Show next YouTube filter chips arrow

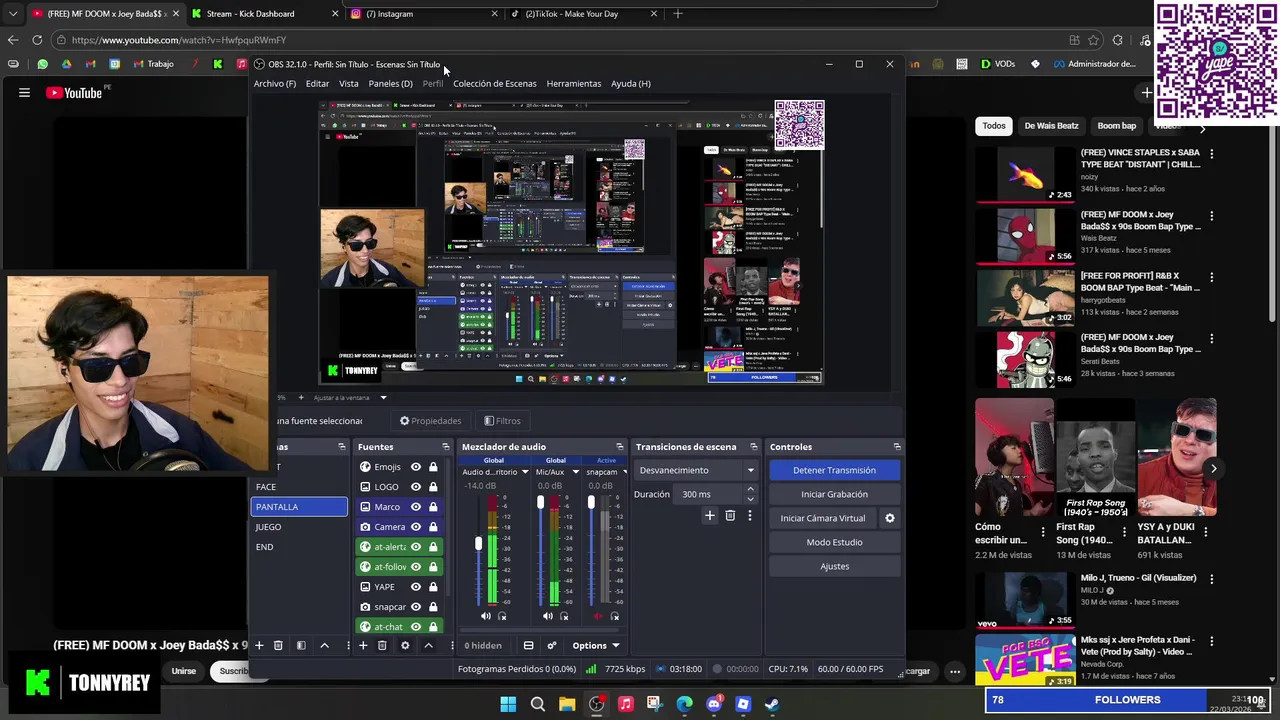click(1203, 127)
